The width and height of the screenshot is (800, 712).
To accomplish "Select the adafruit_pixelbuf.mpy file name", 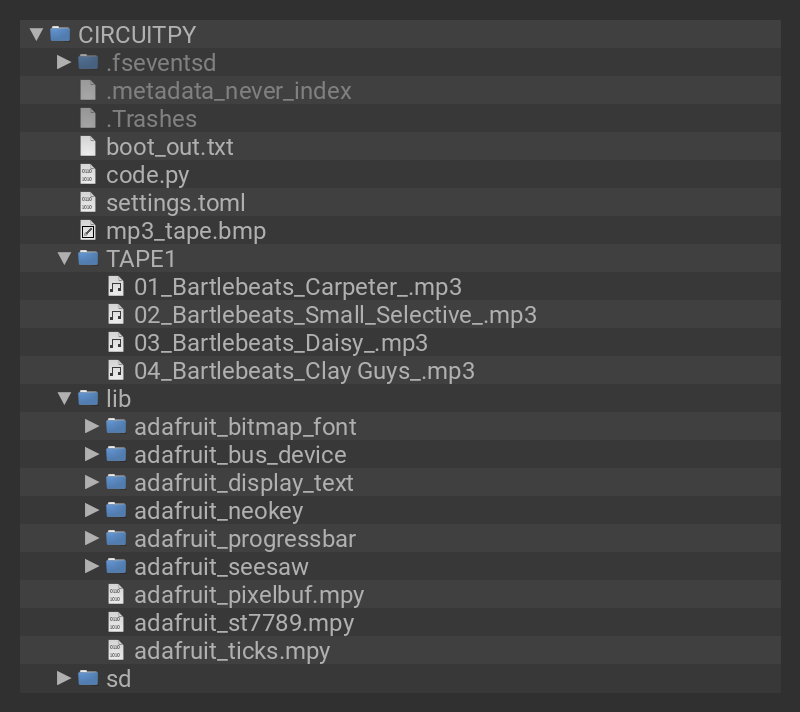I will 248,595.
